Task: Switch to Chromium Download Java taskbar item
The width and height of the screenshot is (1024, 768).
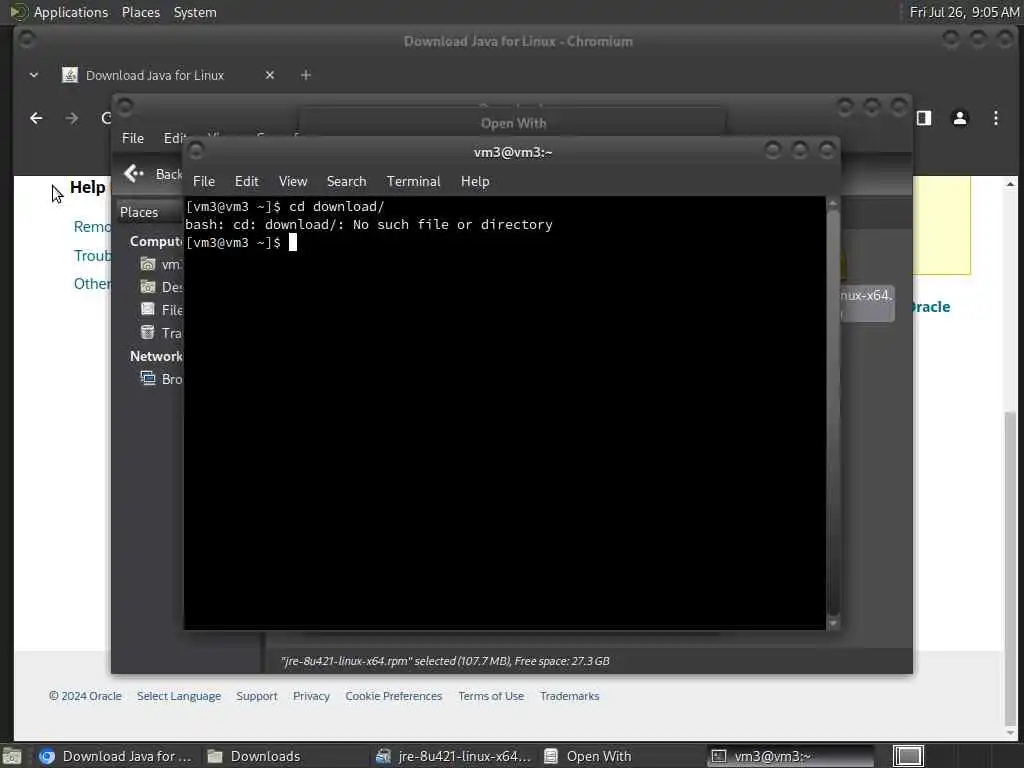Action: coord(115,756)
